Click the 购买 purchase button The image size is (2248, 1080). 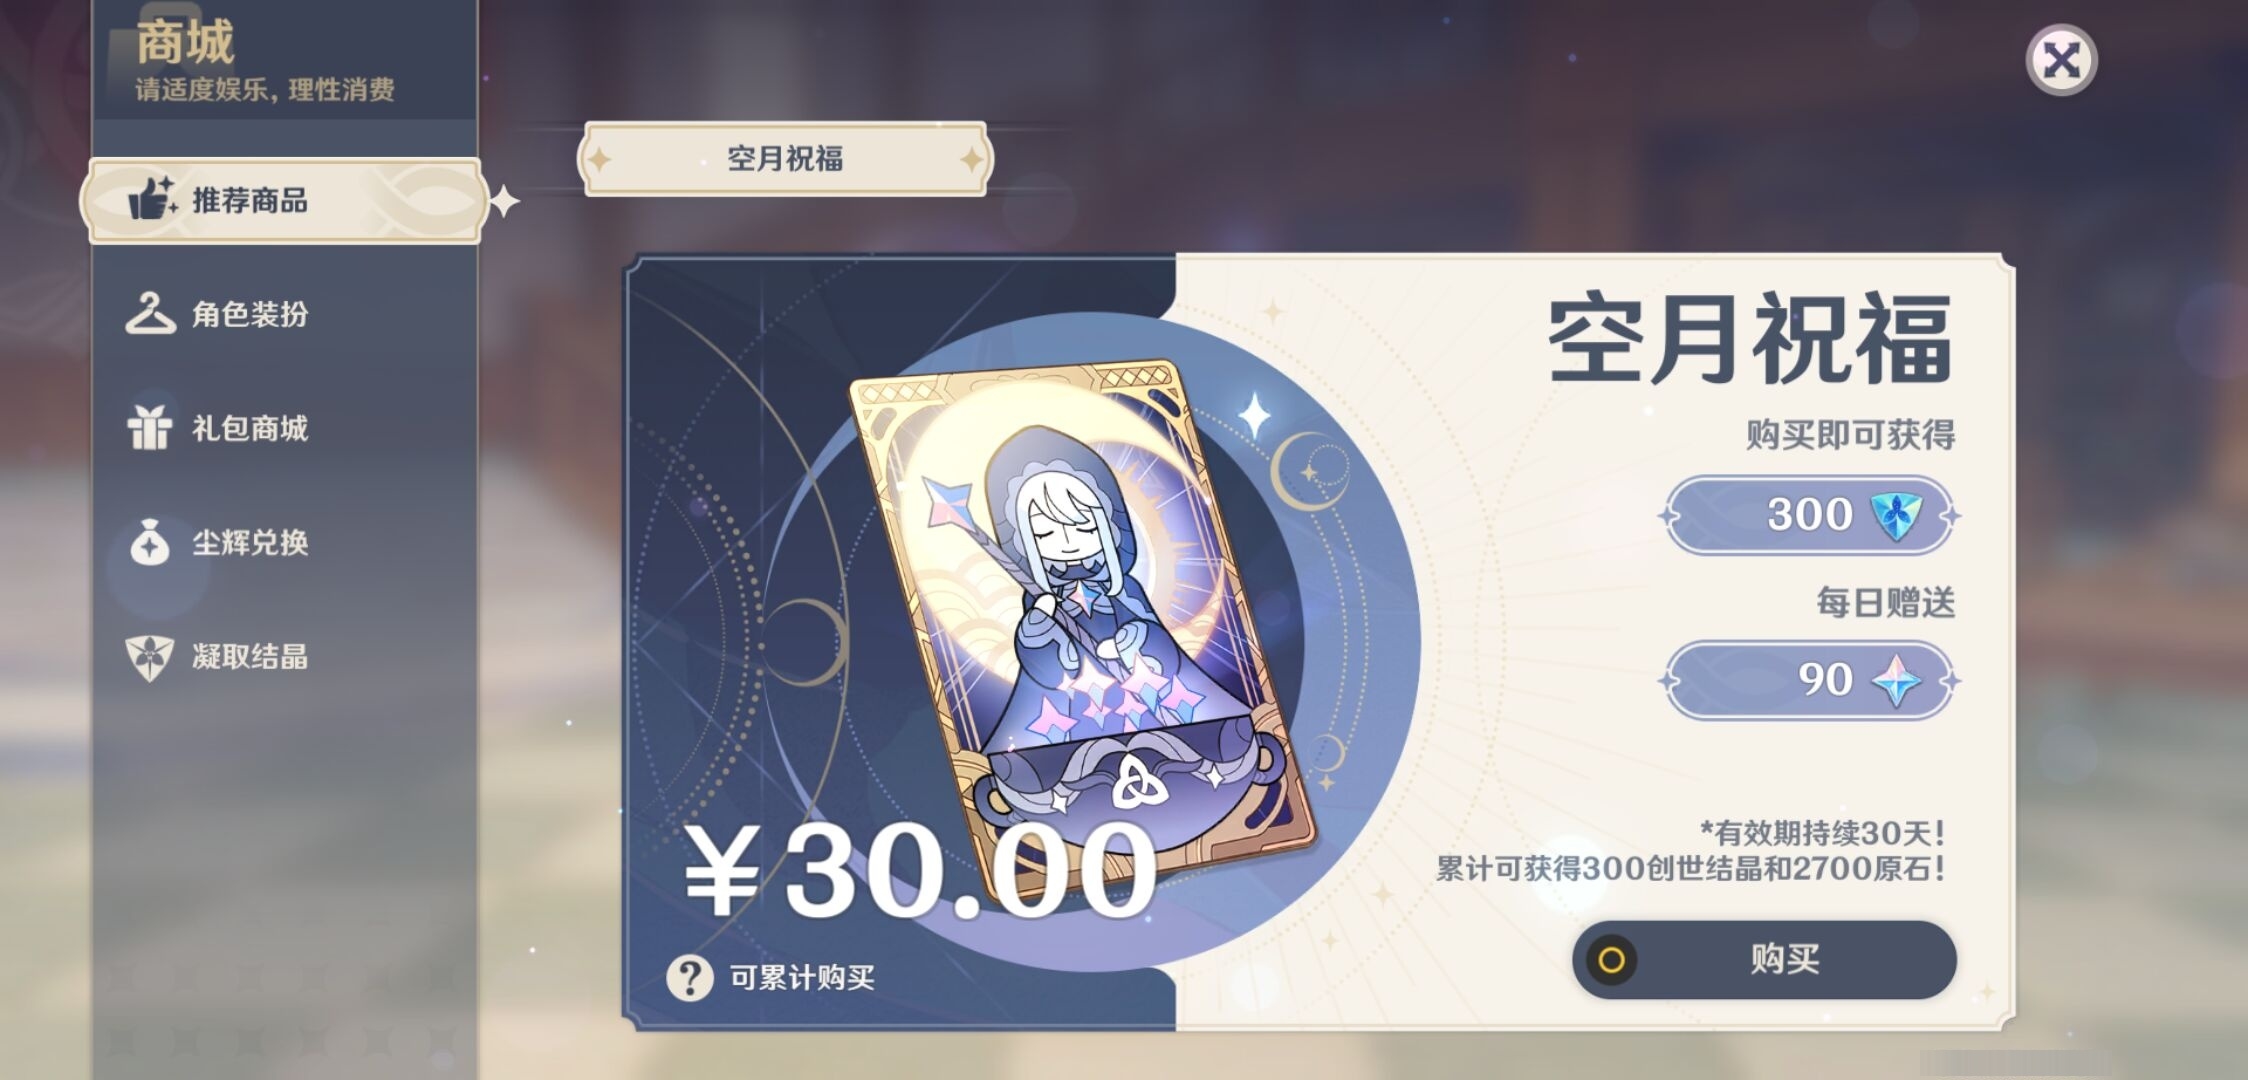pos(1764,960)
